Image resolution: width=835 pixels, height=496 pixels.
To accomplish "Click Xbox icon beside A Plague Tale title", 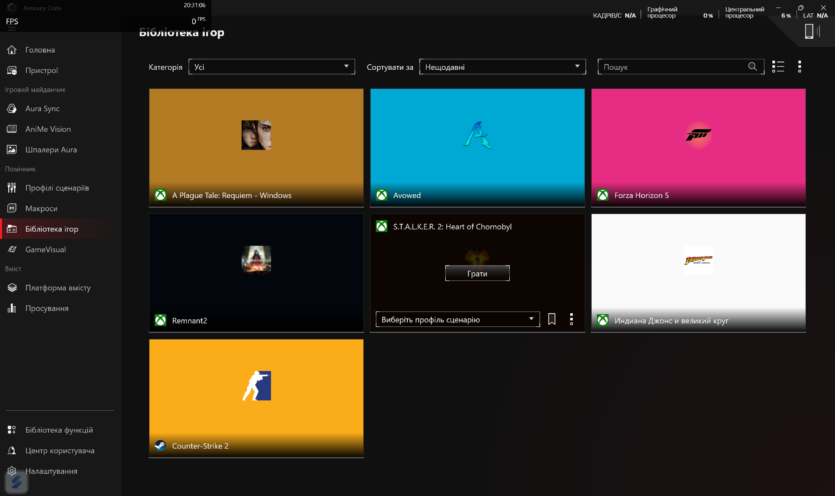I will coord(160,195).
